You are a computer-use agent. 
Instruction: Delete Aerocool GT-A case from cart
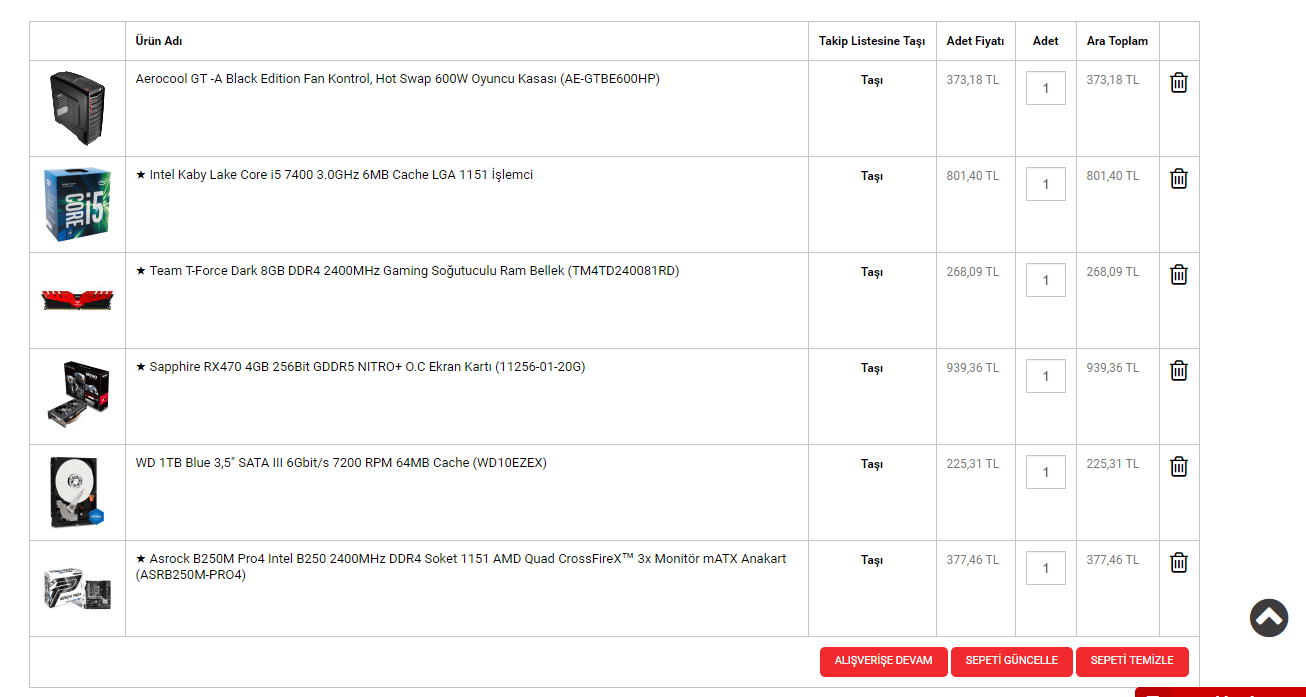pos(1179,83)
